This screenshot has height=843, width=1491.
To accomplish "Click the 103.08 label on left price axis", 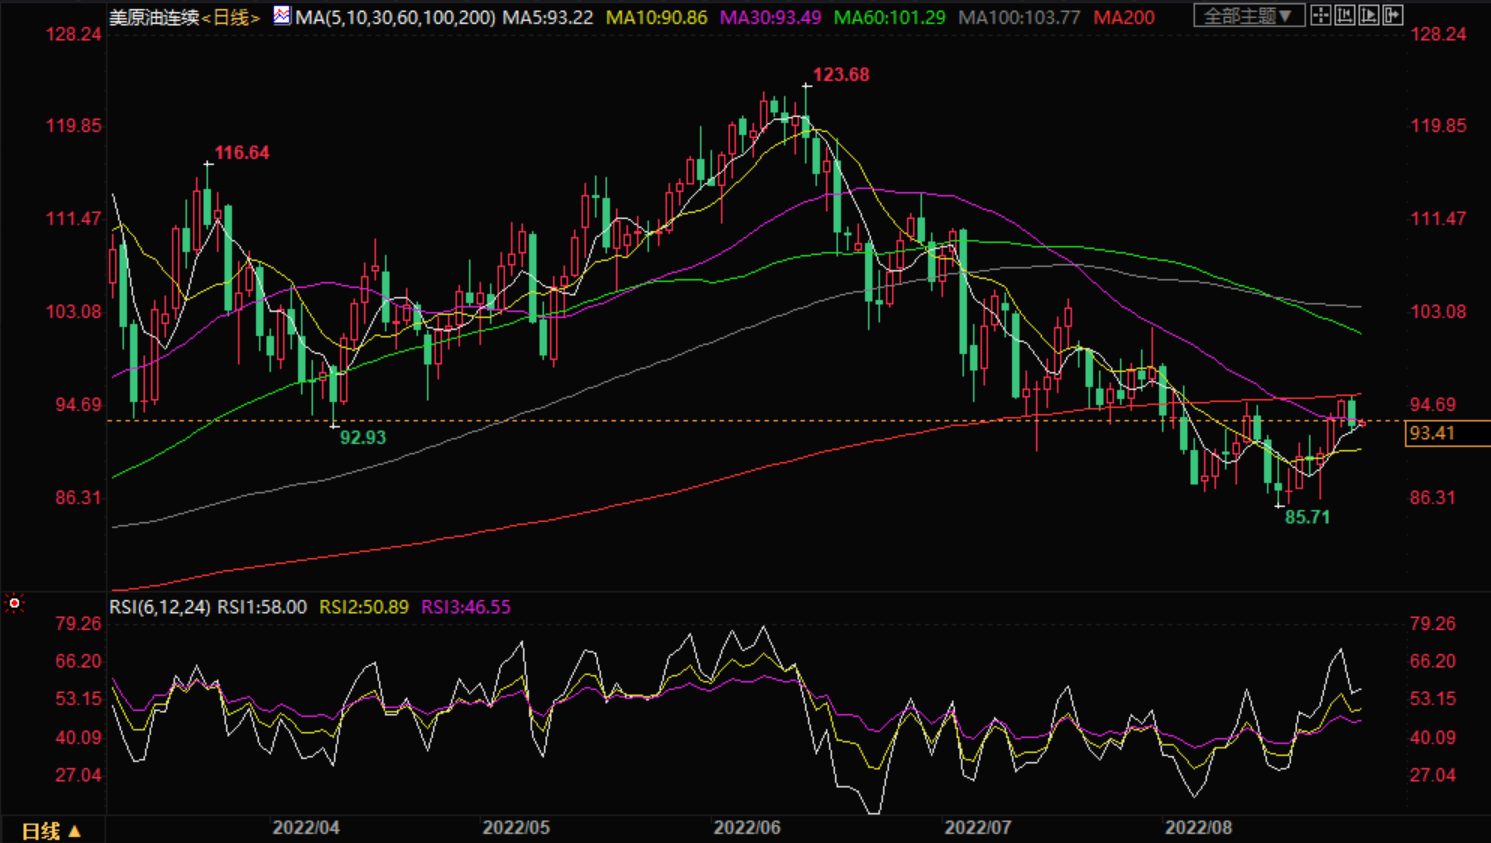I will (73, 312).
